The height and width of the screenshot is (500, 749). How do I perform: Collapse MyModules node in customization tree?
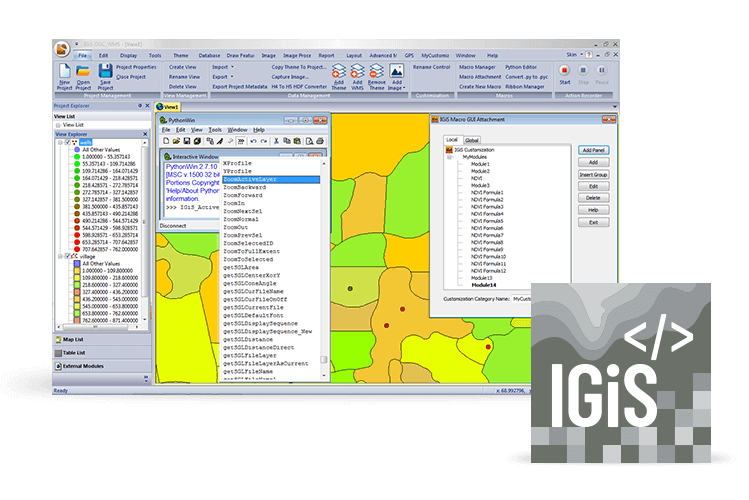(x=450, y=157)
